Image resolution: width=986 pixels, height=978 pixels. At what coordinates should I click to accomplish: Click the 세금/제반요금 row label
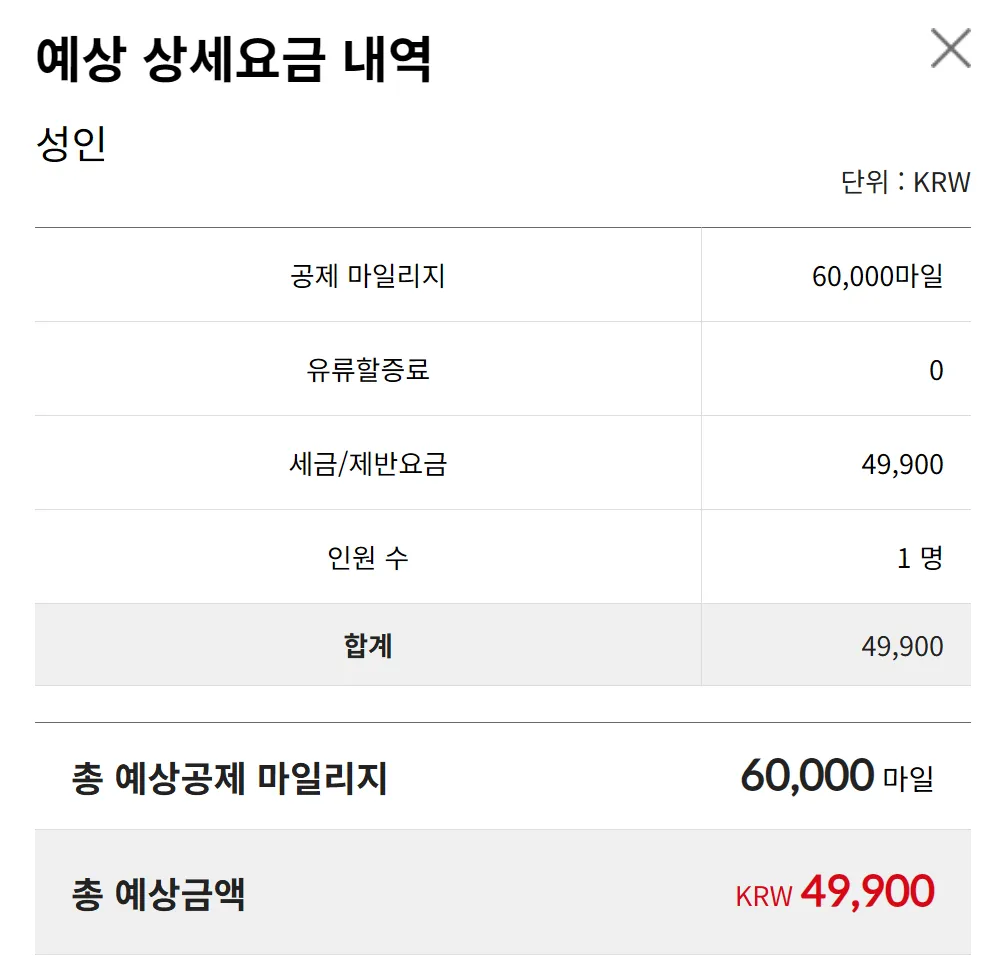click(367, 464)
